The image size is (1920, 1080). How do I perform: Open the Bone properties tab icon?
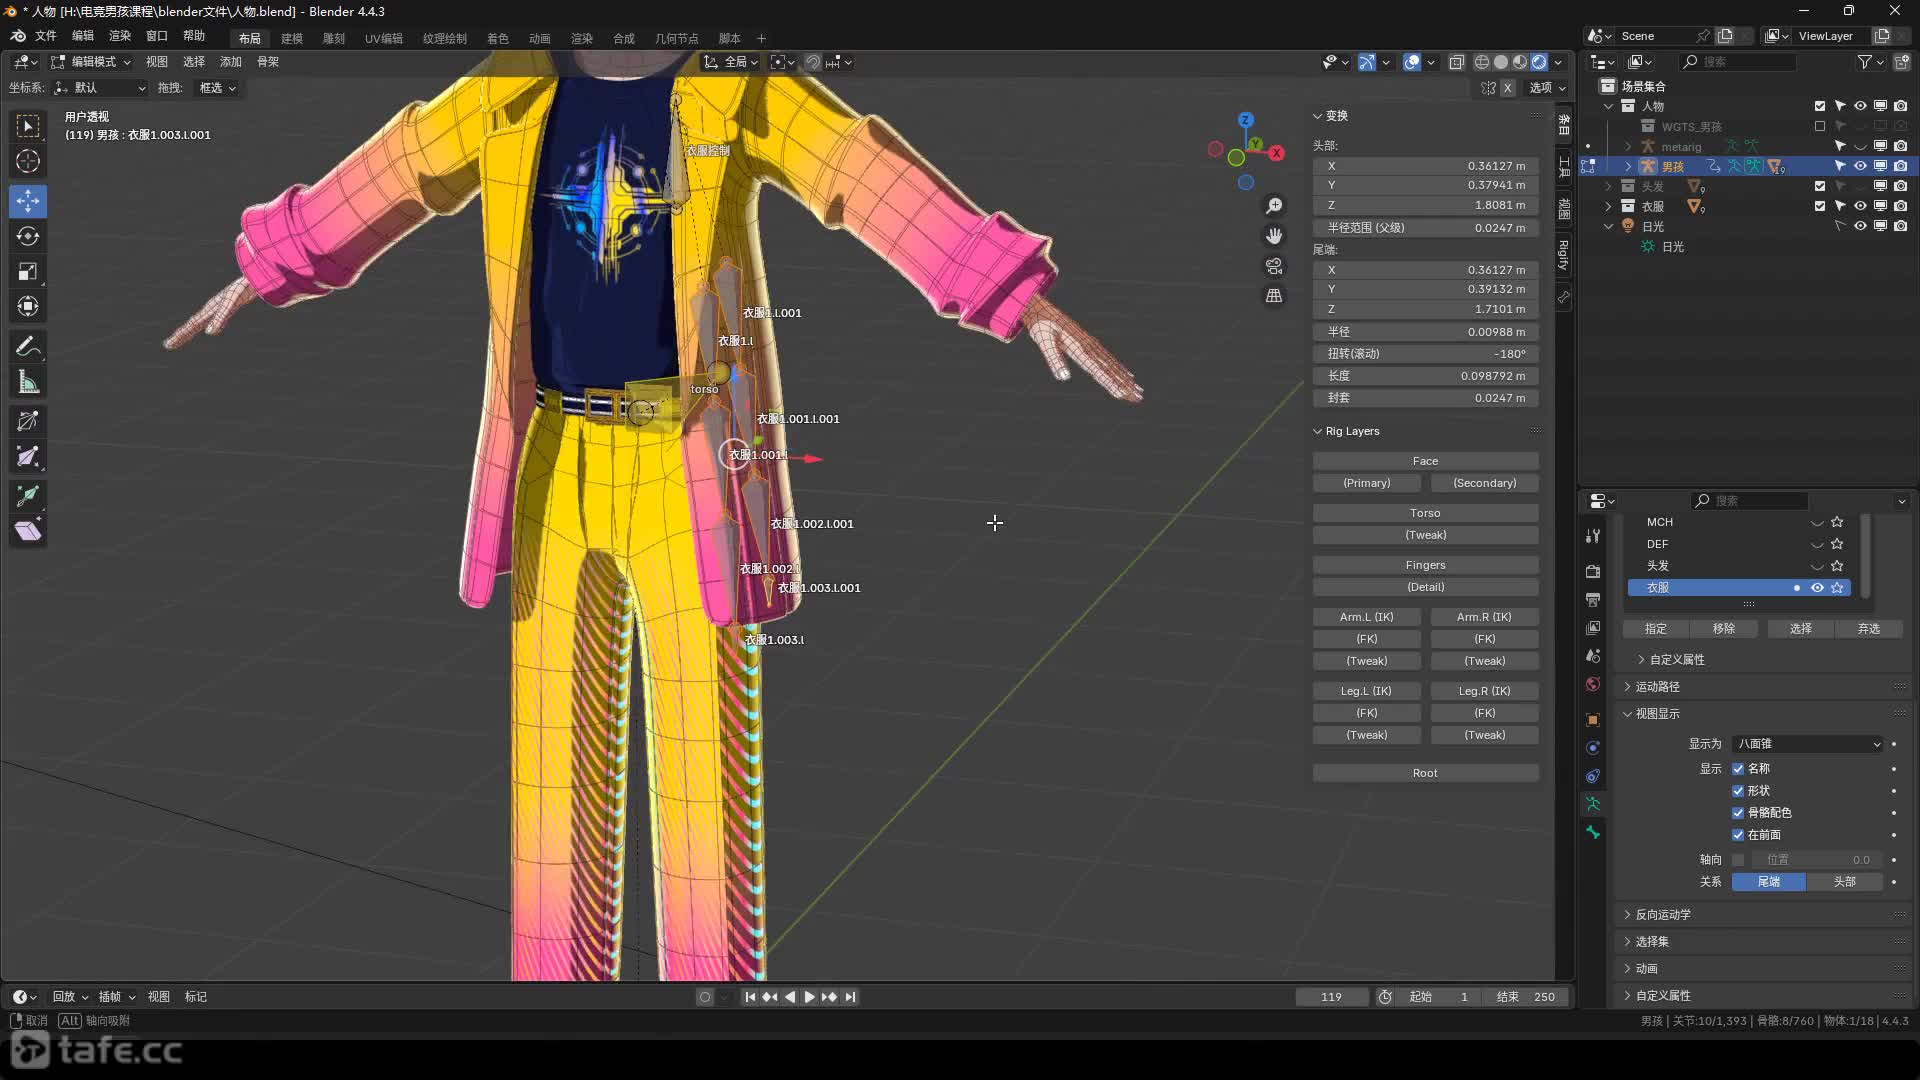click(1593, 832)
